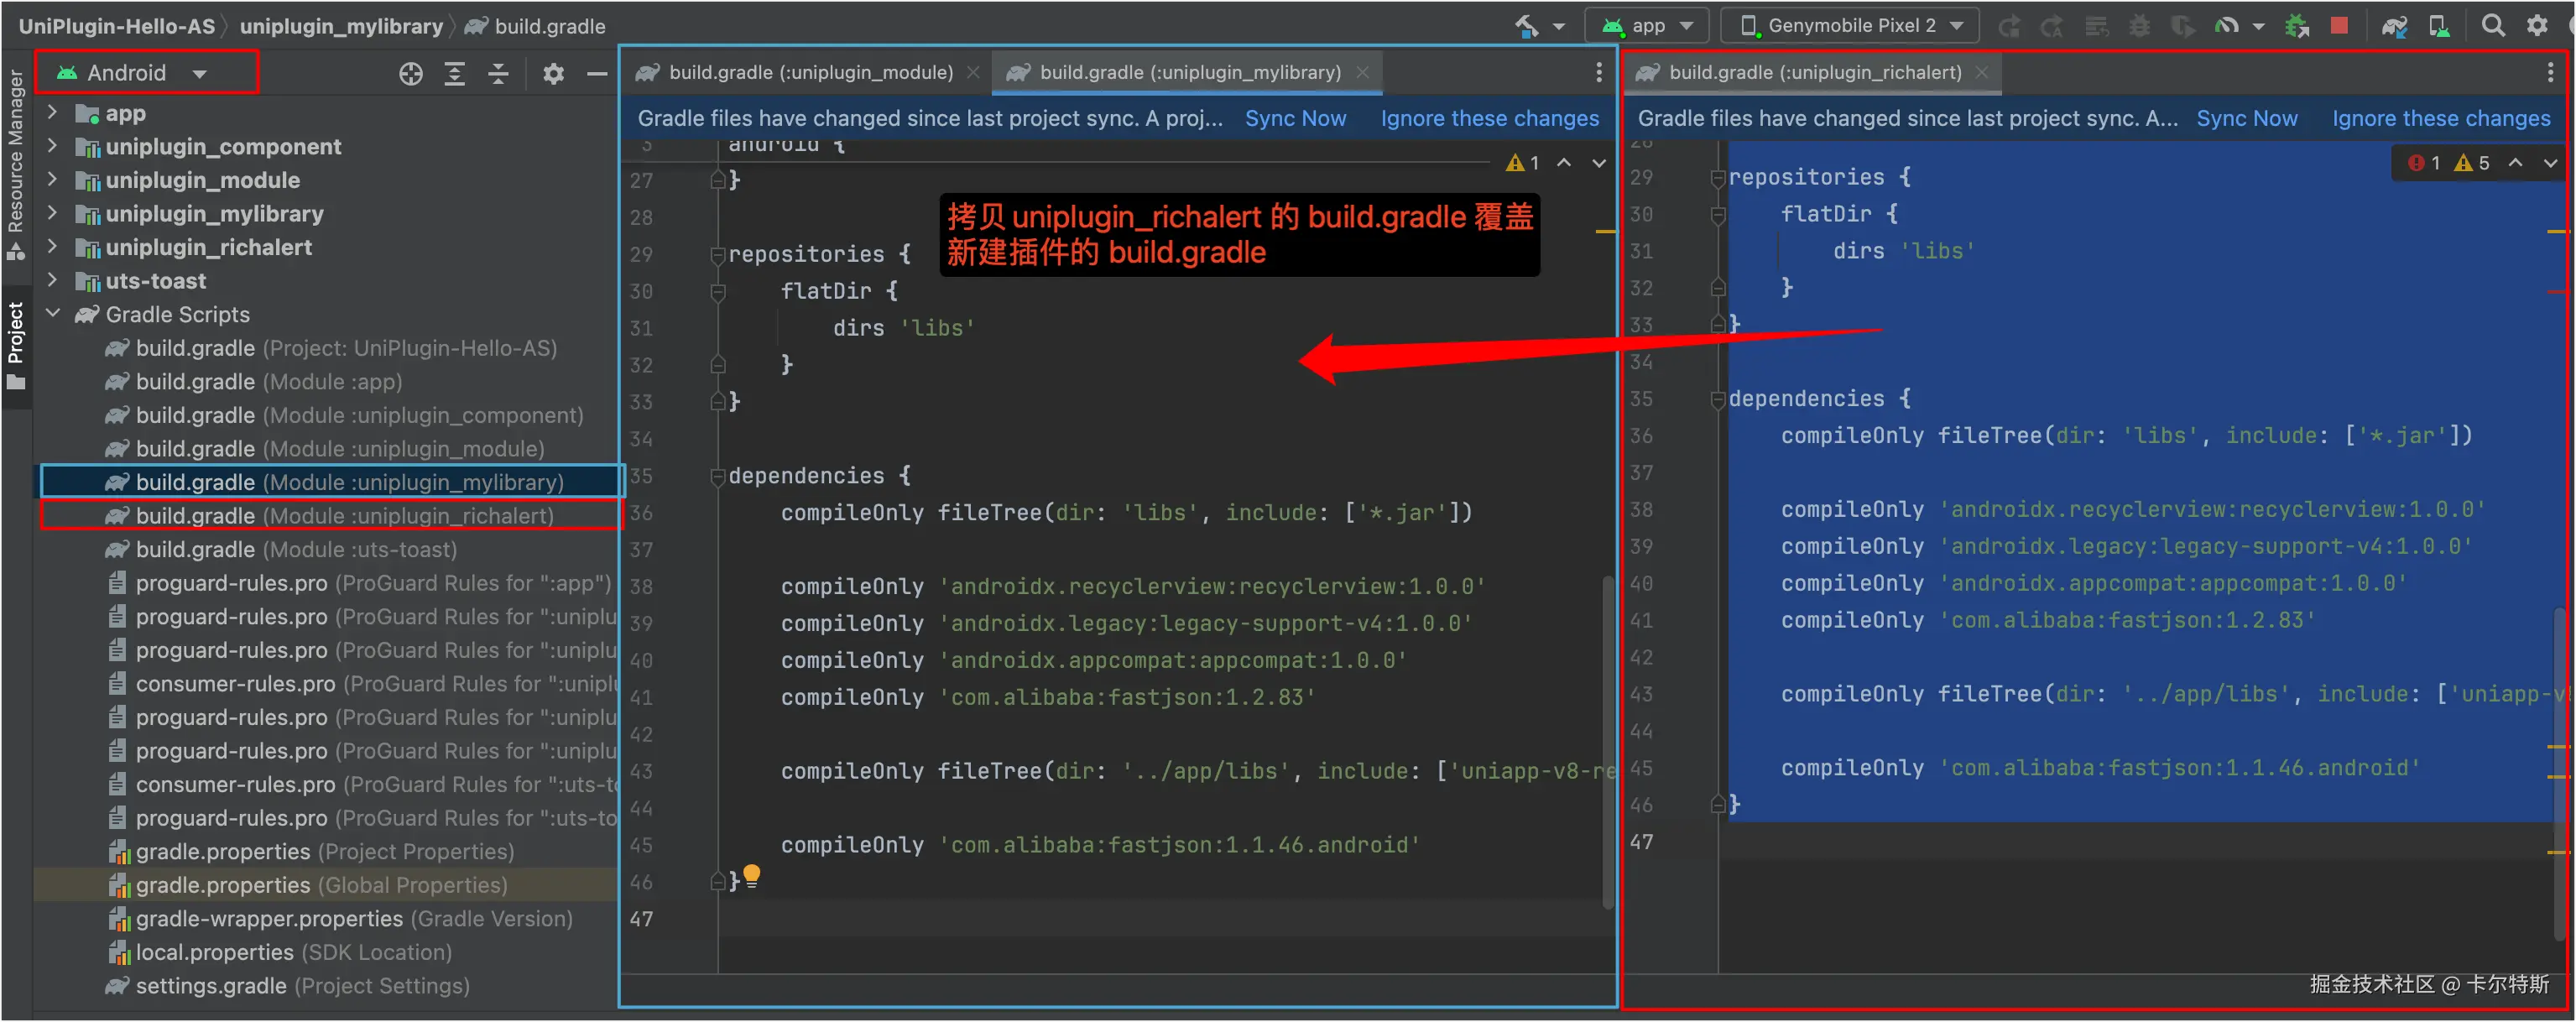
Task: Open Project panel options gear
Action: pyautogui.click(x=553, y=74)
